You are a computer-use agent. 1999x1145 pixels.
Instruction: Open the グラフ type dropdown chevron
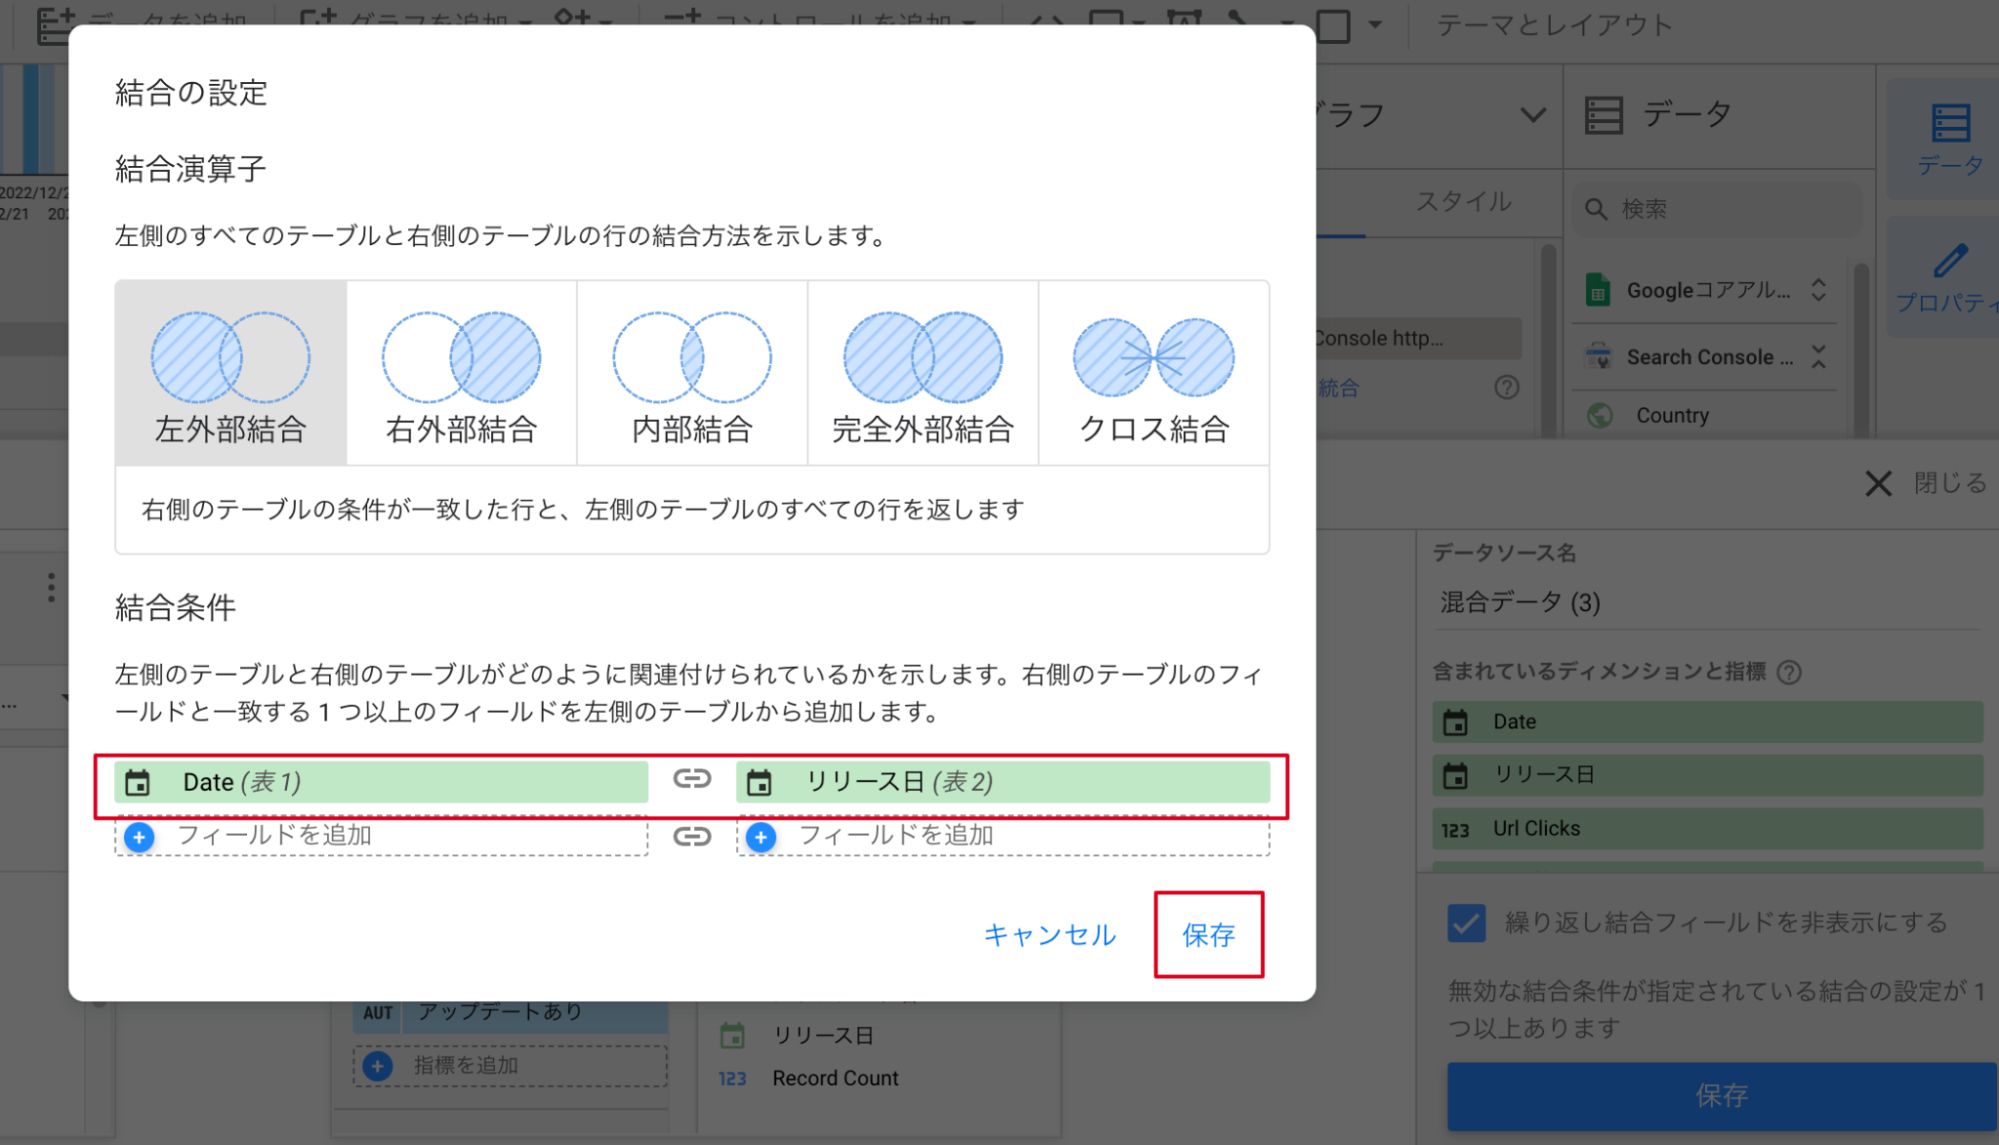[1532, 115]
